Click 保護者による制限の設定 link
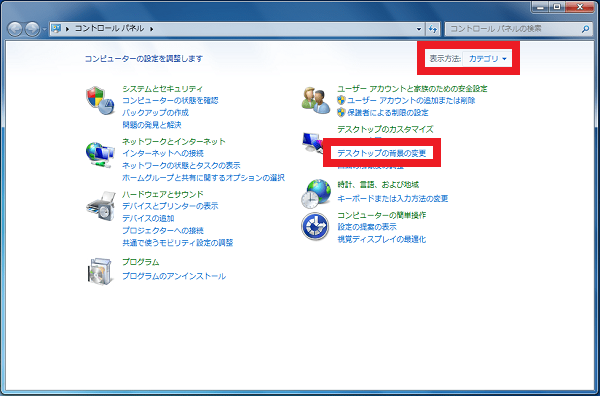This screenshot has height=396, width=600. pyautogui.click(x=388, y=113)
